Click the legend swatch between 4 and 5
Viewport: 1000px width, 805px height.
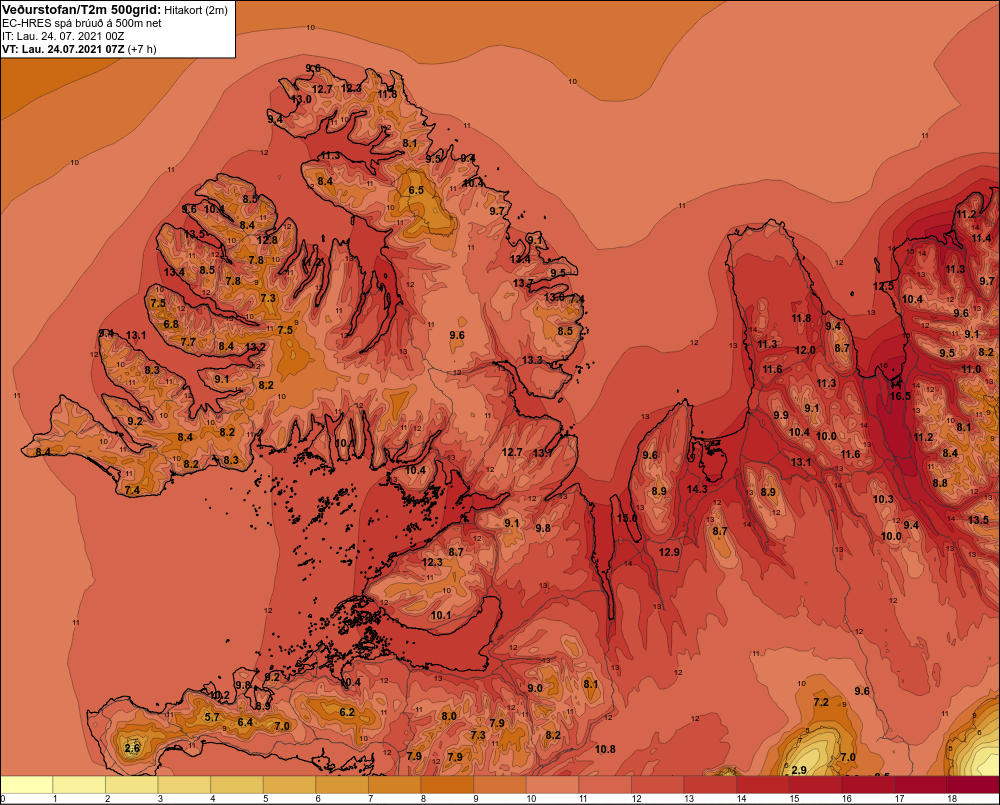(x=237, y=784)
